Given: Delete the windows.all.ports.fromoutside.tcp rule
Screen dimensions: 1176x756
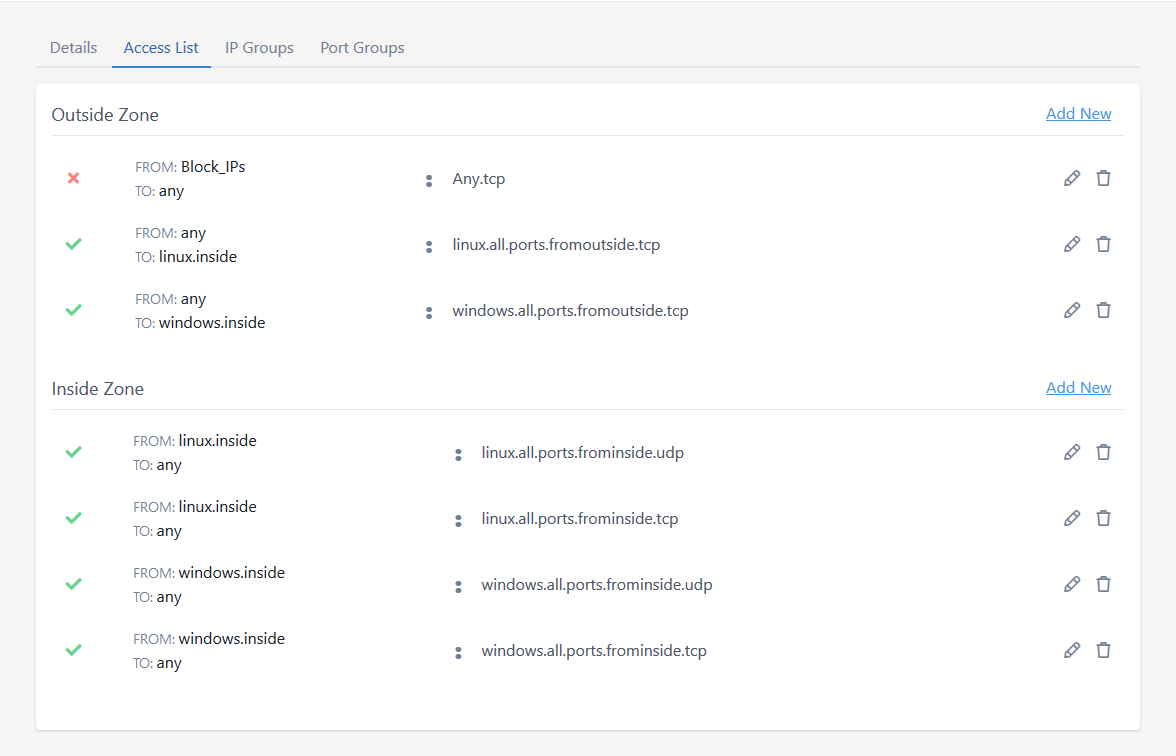Looking at the screenshot, I should [1103, 310].
